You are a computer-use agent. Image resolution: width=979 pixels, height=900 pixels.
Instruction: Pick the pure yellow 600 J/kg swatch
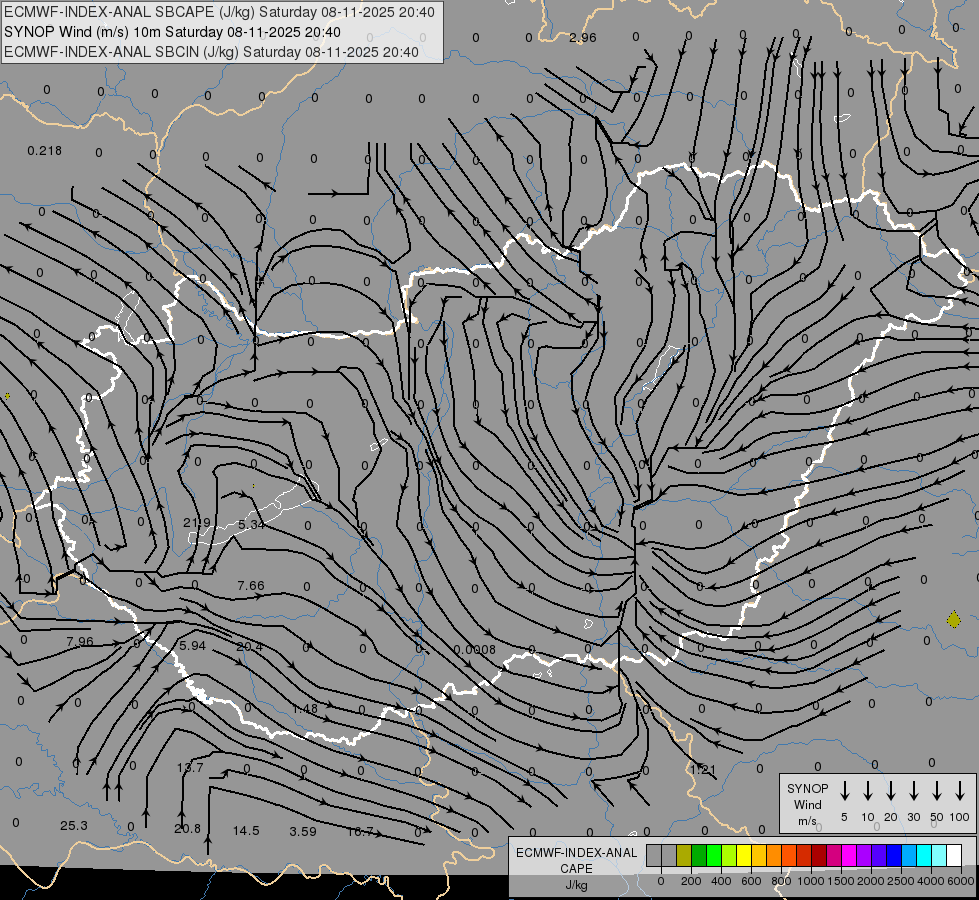pyautogui.click(x=744, y=855)
